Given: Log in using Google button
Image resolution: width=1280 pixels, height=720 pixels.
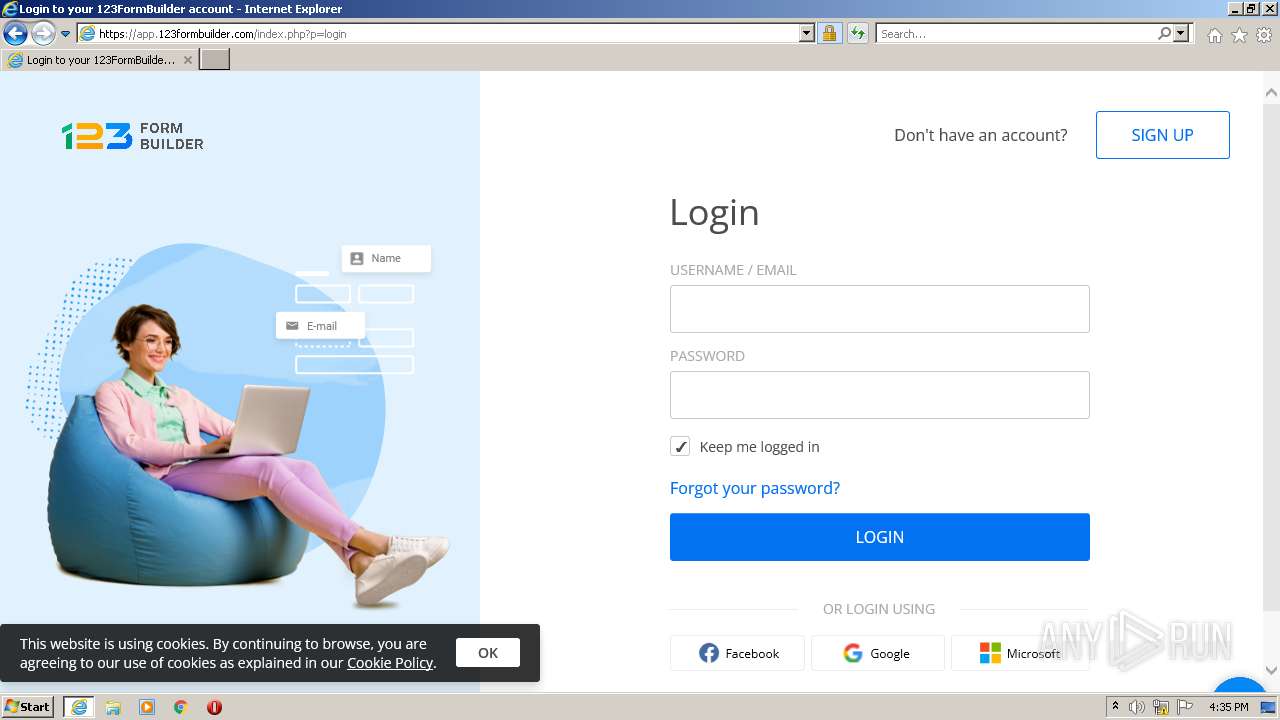Looking at the screenshot, I should point(877,653).
